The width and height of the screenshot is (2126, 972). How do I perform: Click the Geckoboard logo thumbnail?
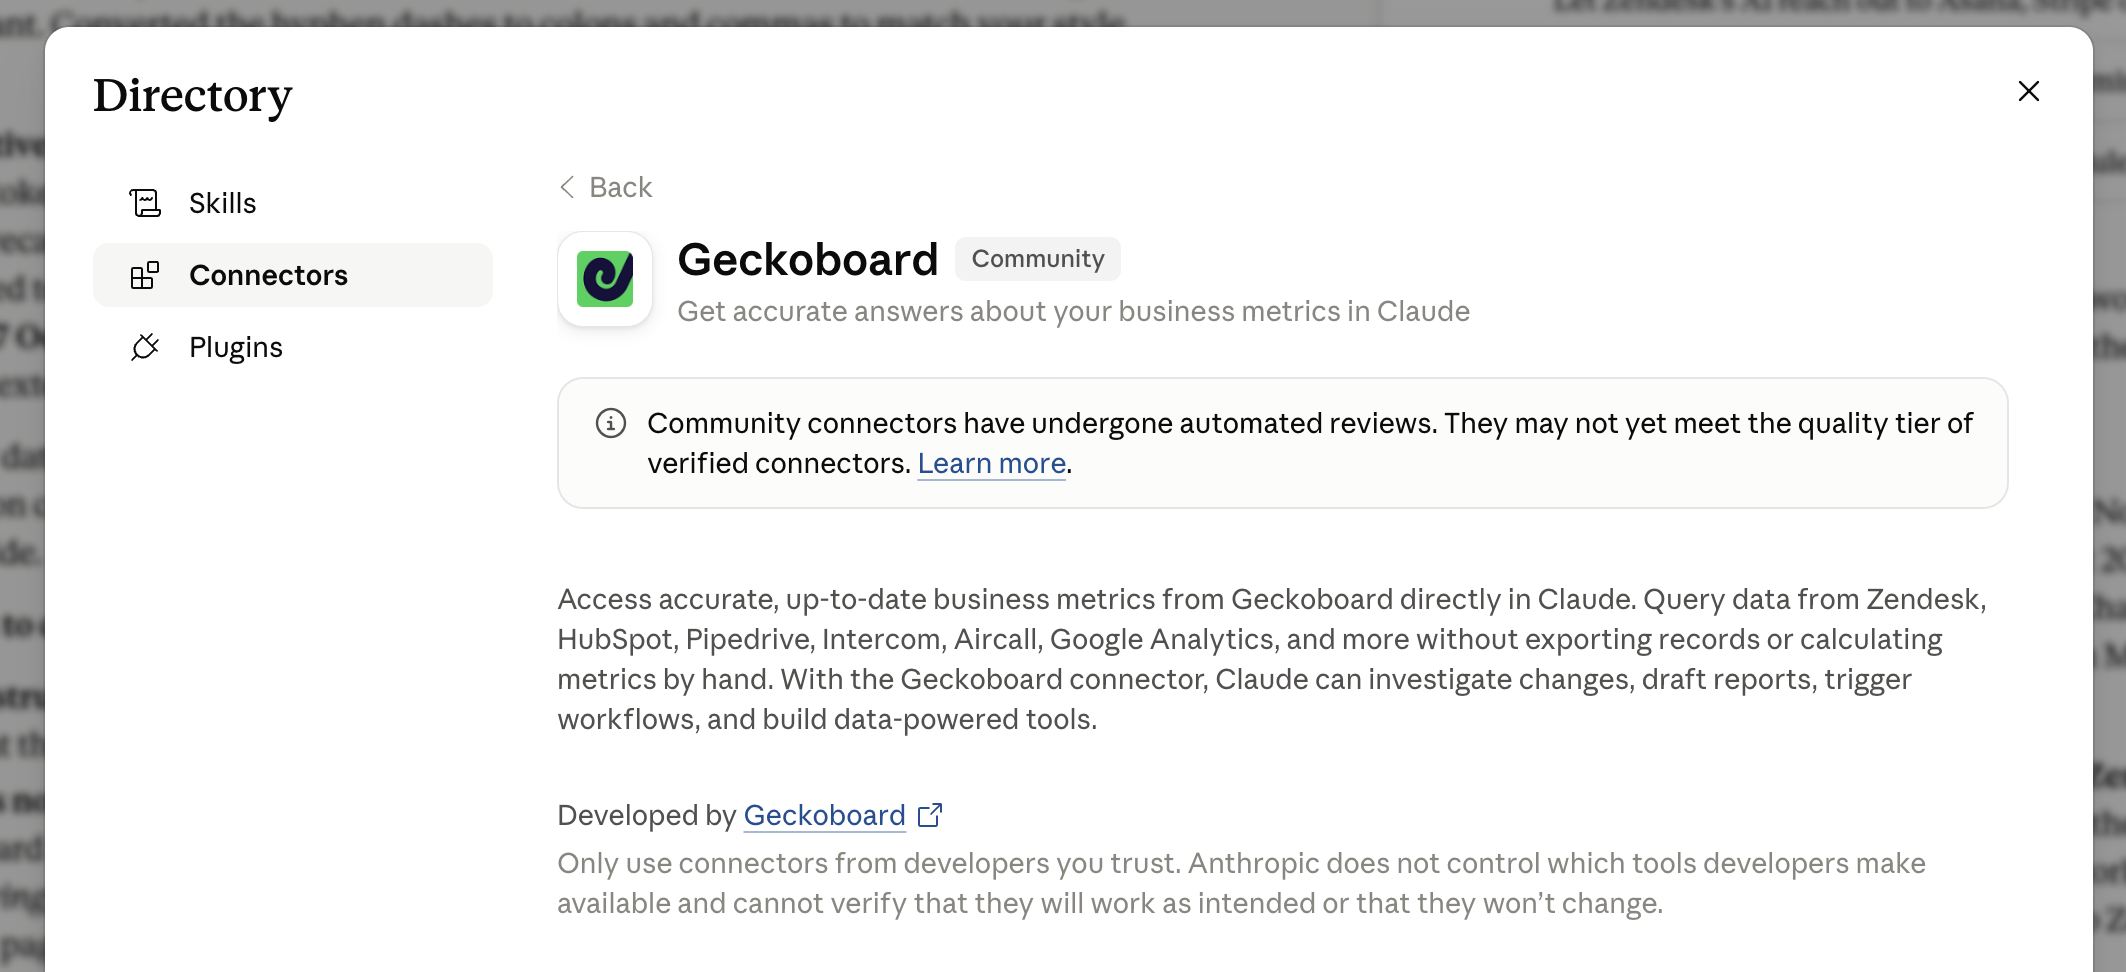pyautogui.click(x=605, y=279)
